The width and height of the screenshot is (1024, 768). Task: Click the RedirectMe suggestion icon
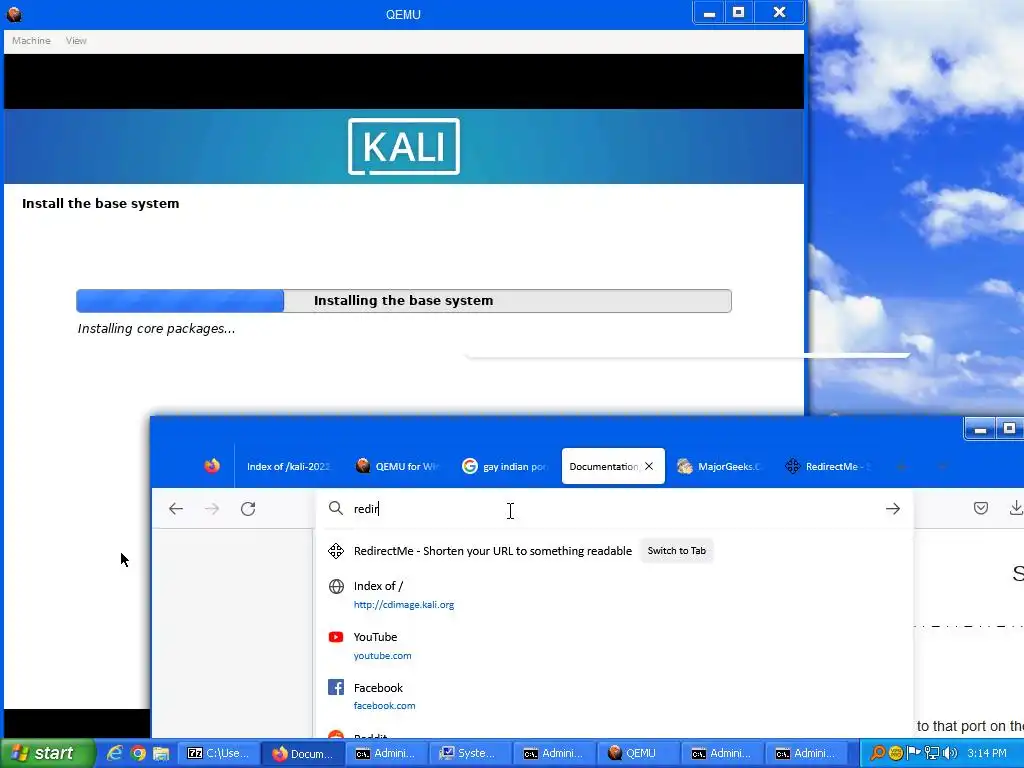[336, 551]
